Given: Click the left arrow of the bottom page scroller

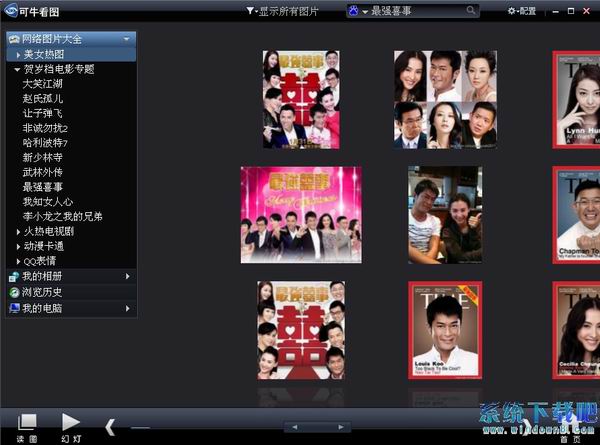Looking at the screenshot, I should pyautogui.click(x=294, y=427).
